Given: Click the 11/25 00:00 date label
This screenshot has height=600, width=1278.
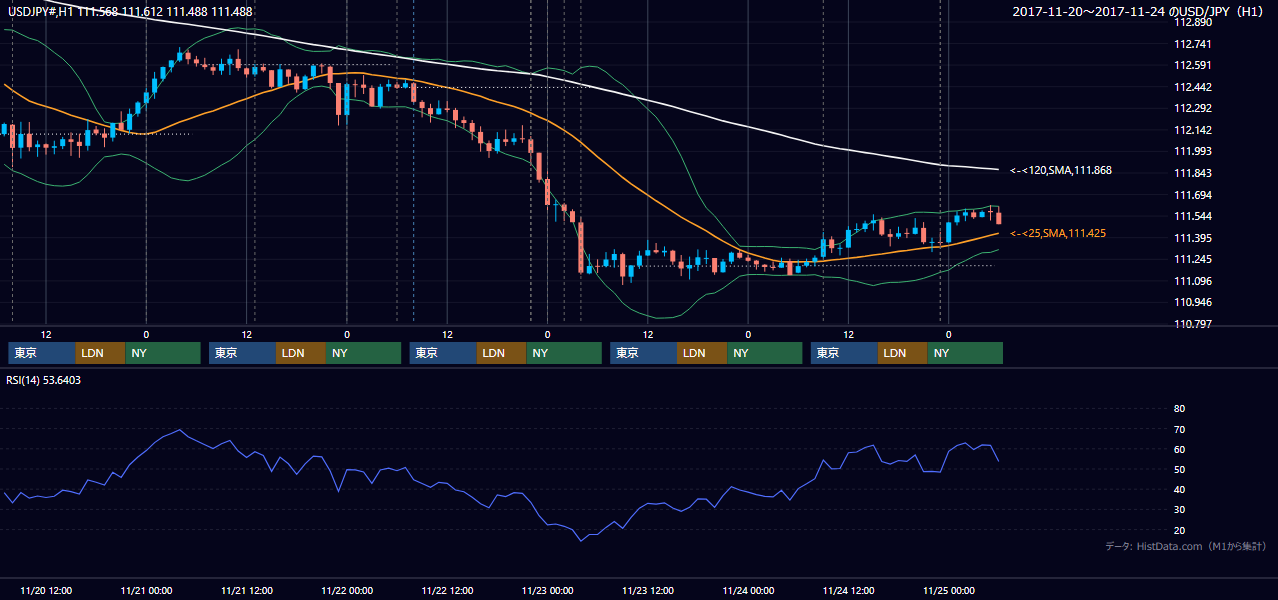Looking at the screenshot, I should [948, 590].
